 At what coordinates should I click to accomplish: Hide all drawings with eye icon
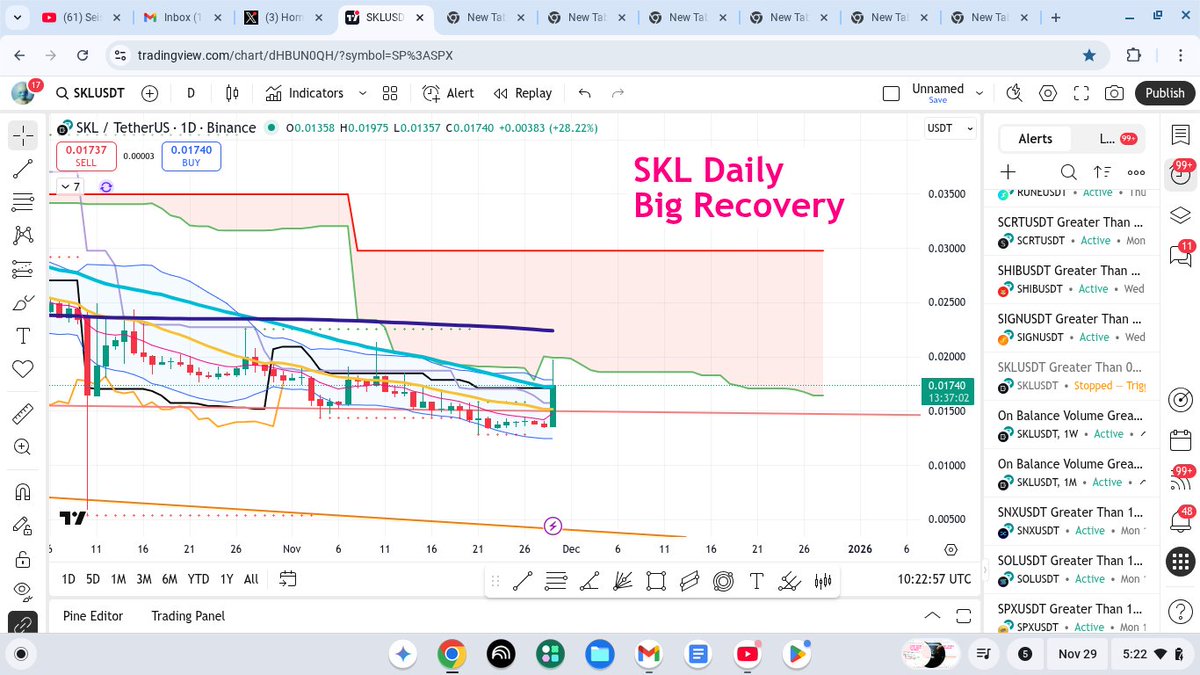pos(24,590)
